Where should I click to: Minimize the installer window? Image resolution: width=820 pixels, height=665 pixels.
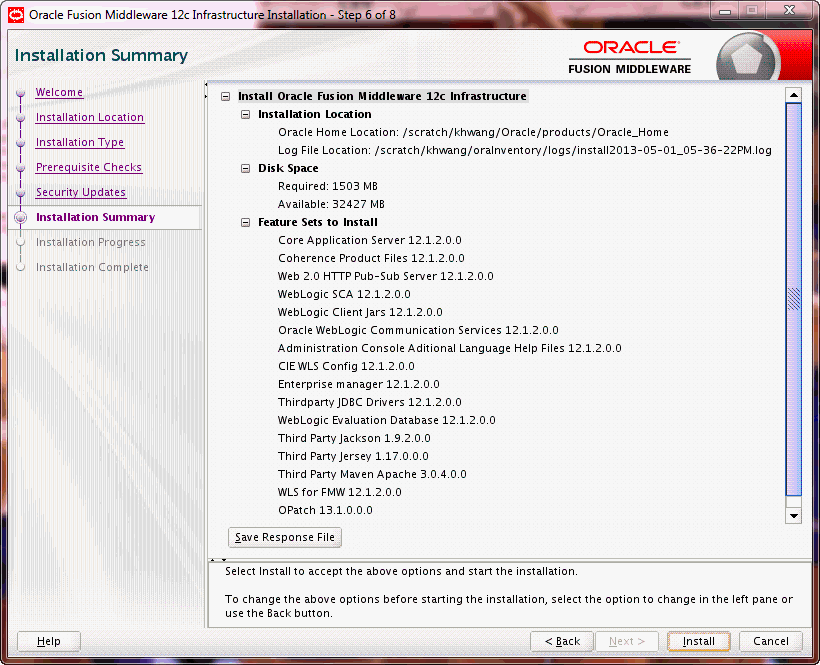pyautogui.click(x=725, y=10)
